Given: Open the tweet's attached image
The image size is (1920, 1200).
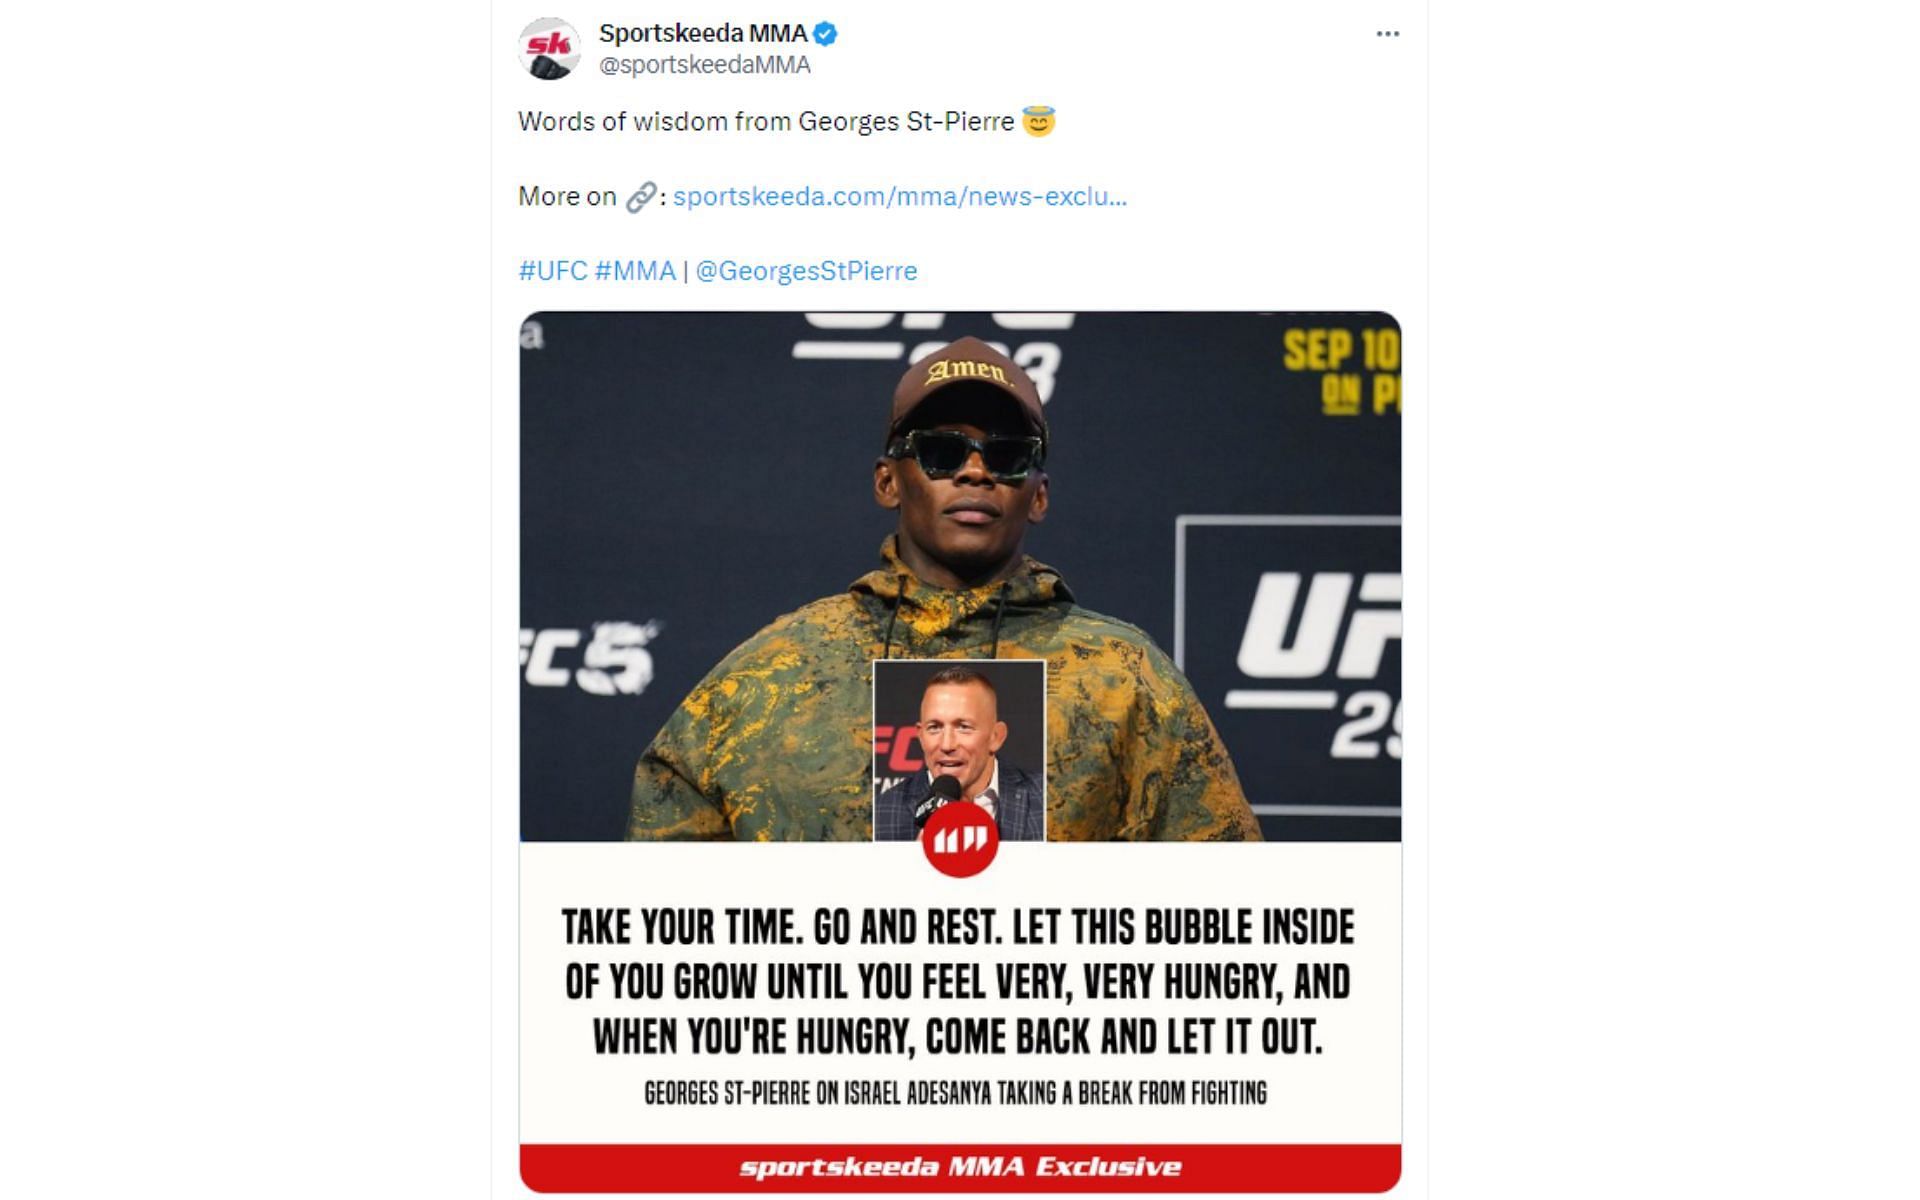Looking at the screenshot, I should pos(960,752).
